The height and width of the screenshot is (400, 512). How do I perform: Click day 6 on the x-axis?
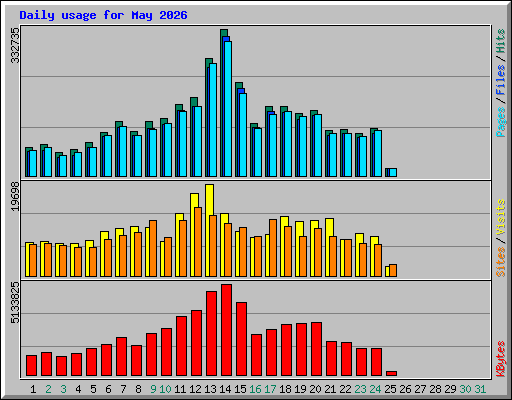tap(108, 389)
